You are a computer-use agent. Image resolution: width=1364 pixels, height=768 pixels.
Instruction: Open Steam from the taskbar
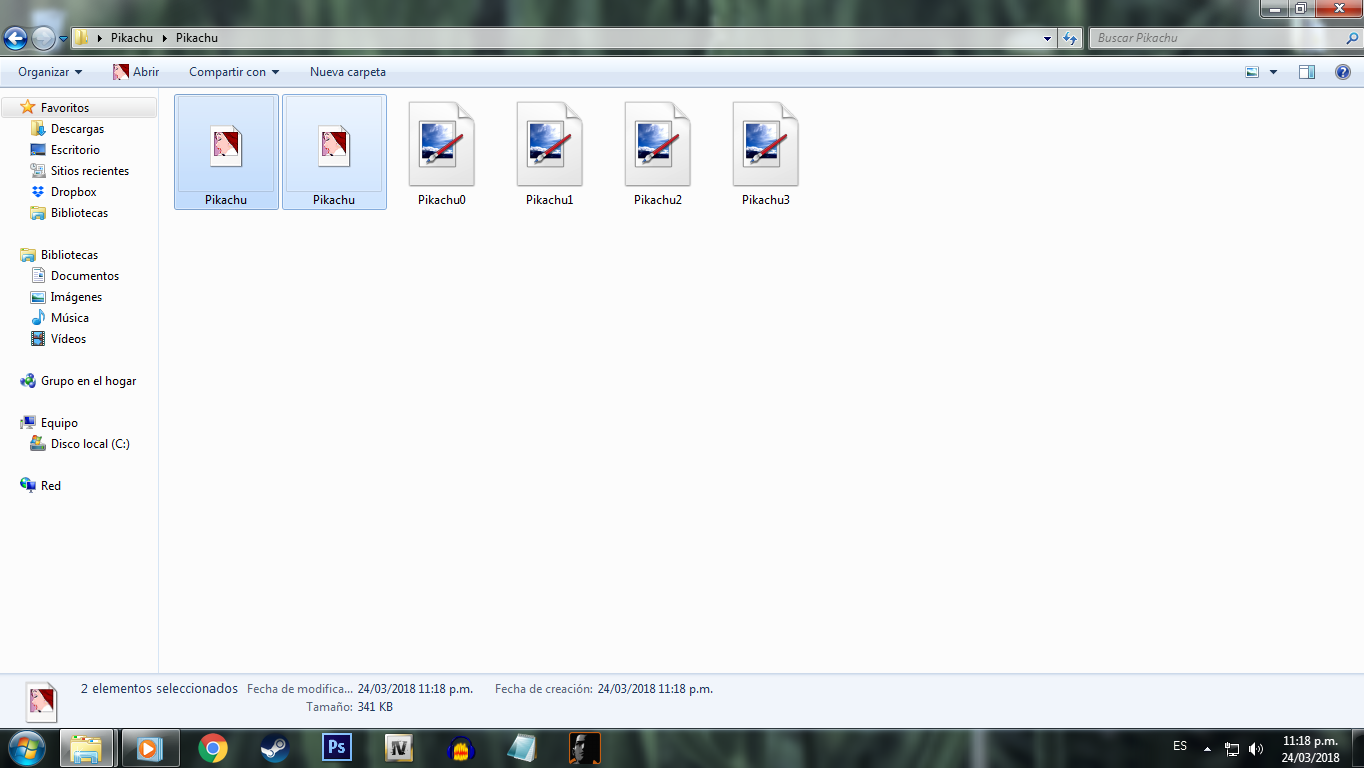[x=275, y=748]
